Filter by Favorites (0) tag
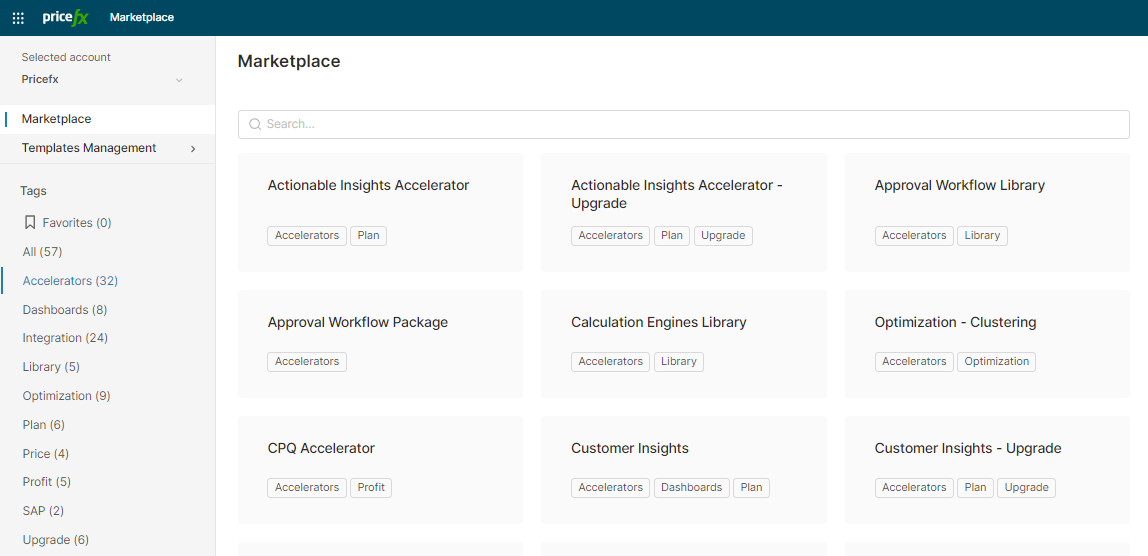1148x556 pixels. point(67,222)
